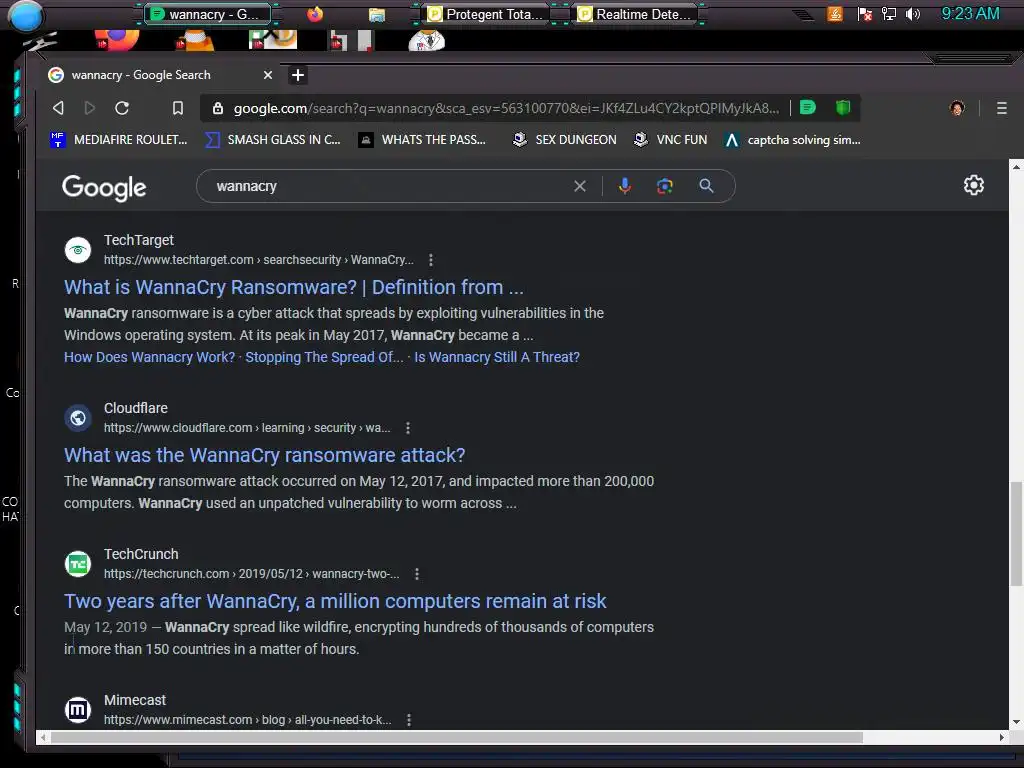View site info via the padlock icon
This screenshot has width=1024, height=768.
pos(218,108)
